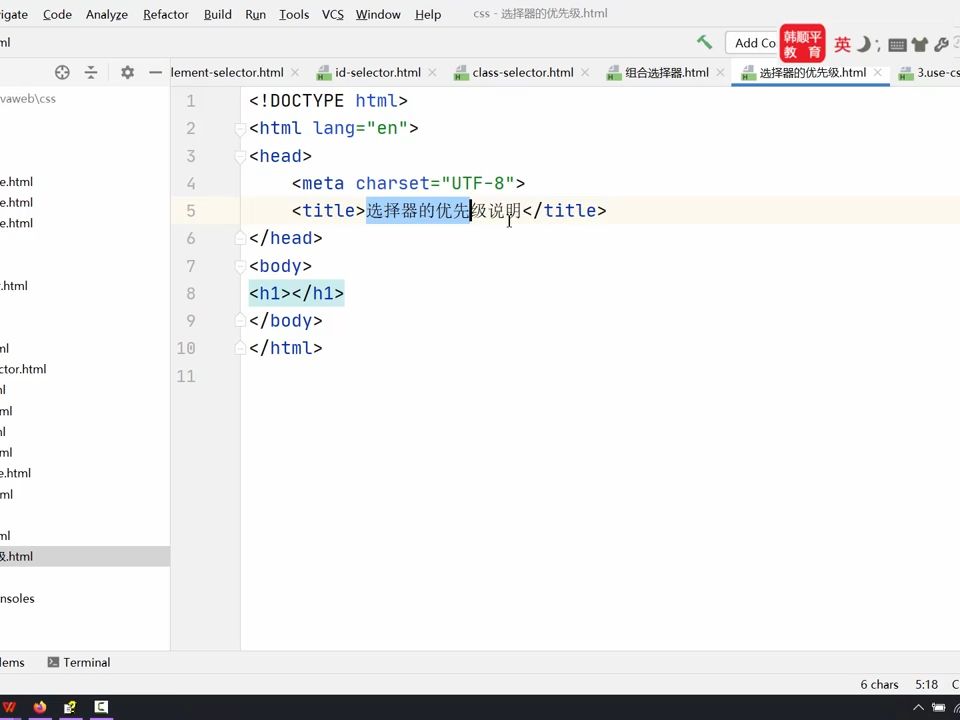960x720 pixels.
Task: Open the Terminal tool window tab
Action: click(79, 662)
